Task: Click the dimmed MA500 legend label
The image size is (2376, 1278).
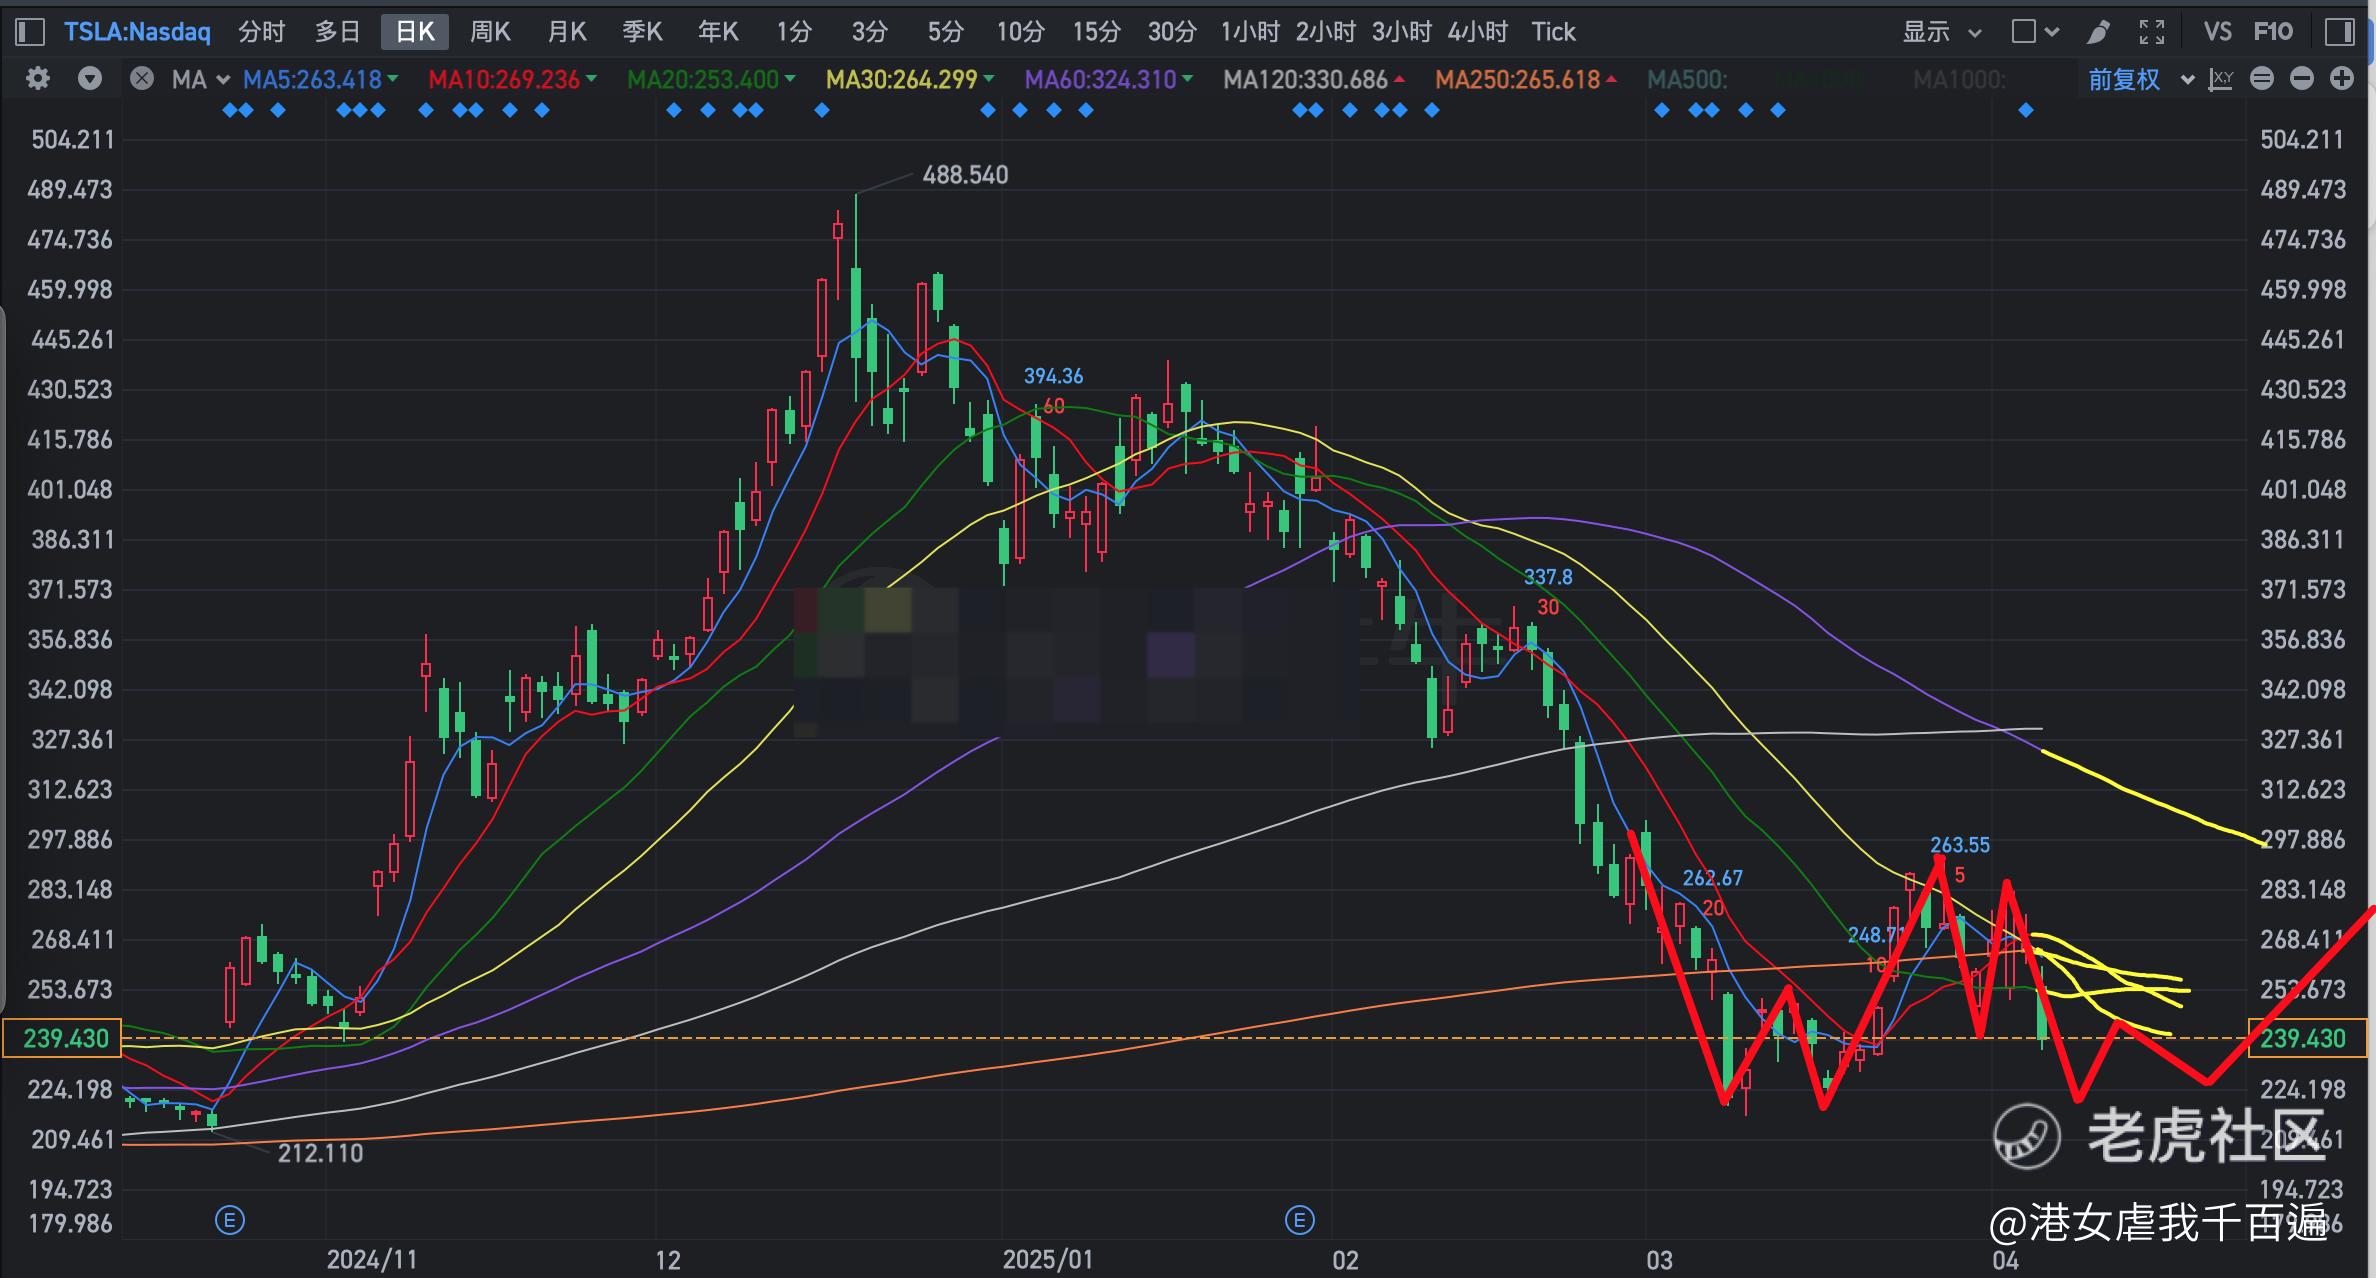Action: [1687, 79]
